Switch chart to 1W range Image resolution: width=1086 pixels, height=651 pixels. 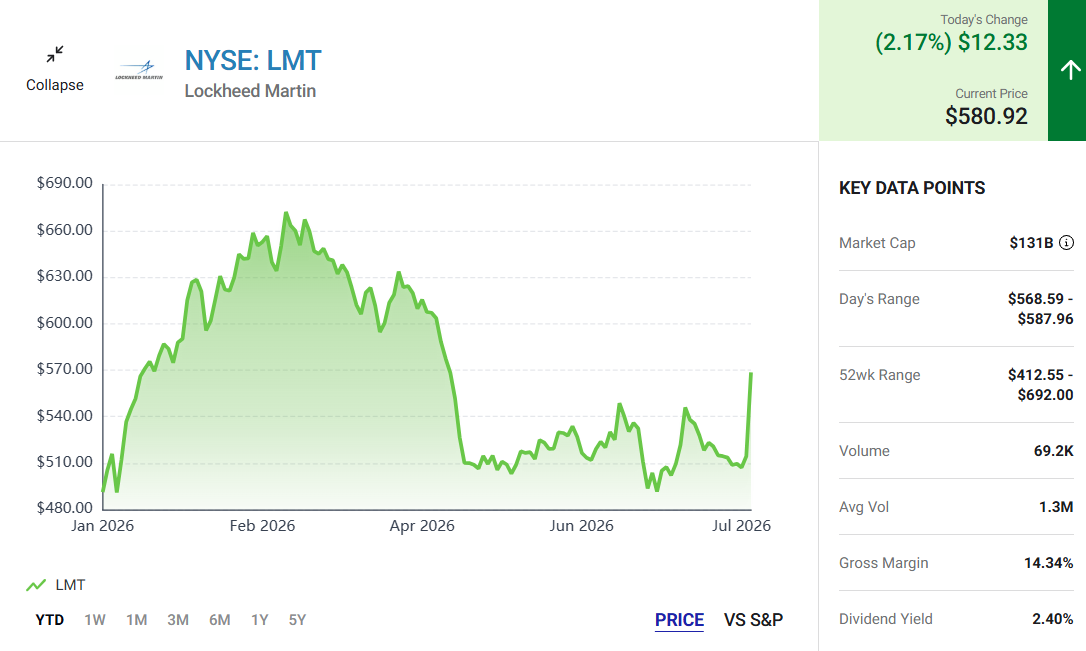pyautogui.click(x=95, y=620)
